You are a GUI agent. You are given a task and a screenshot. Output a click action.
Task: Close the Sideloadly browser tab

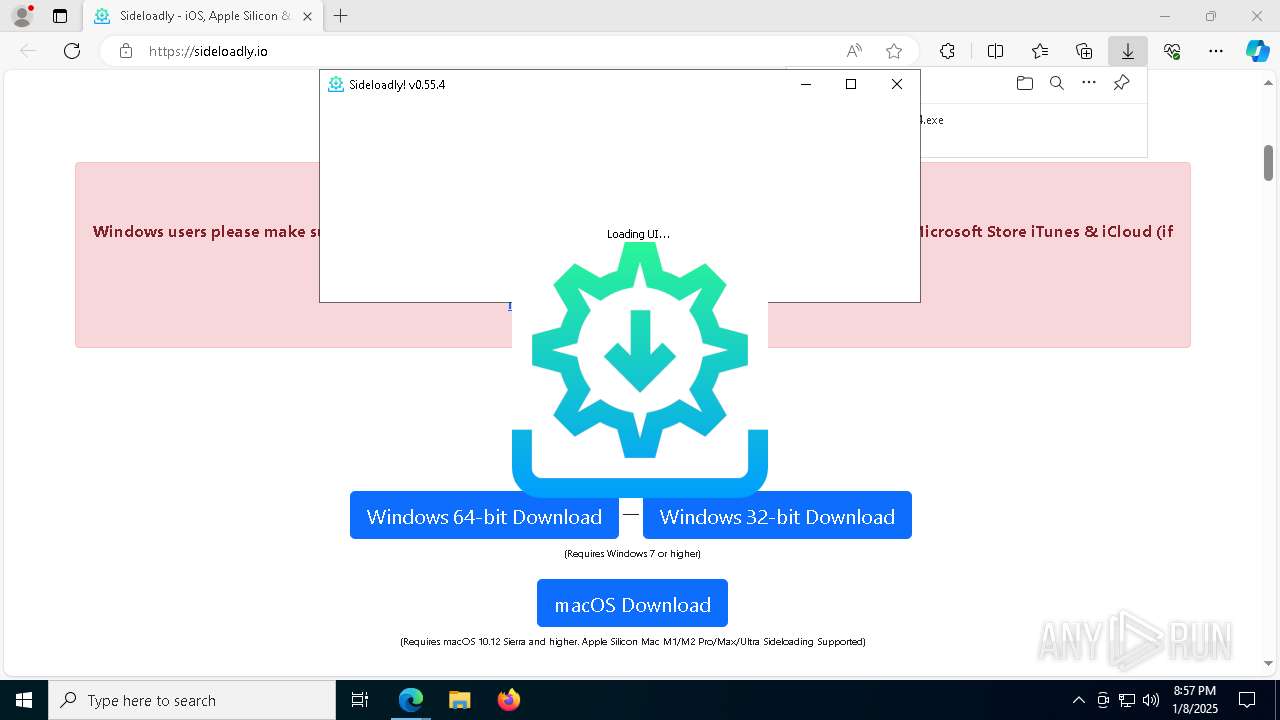307,16
